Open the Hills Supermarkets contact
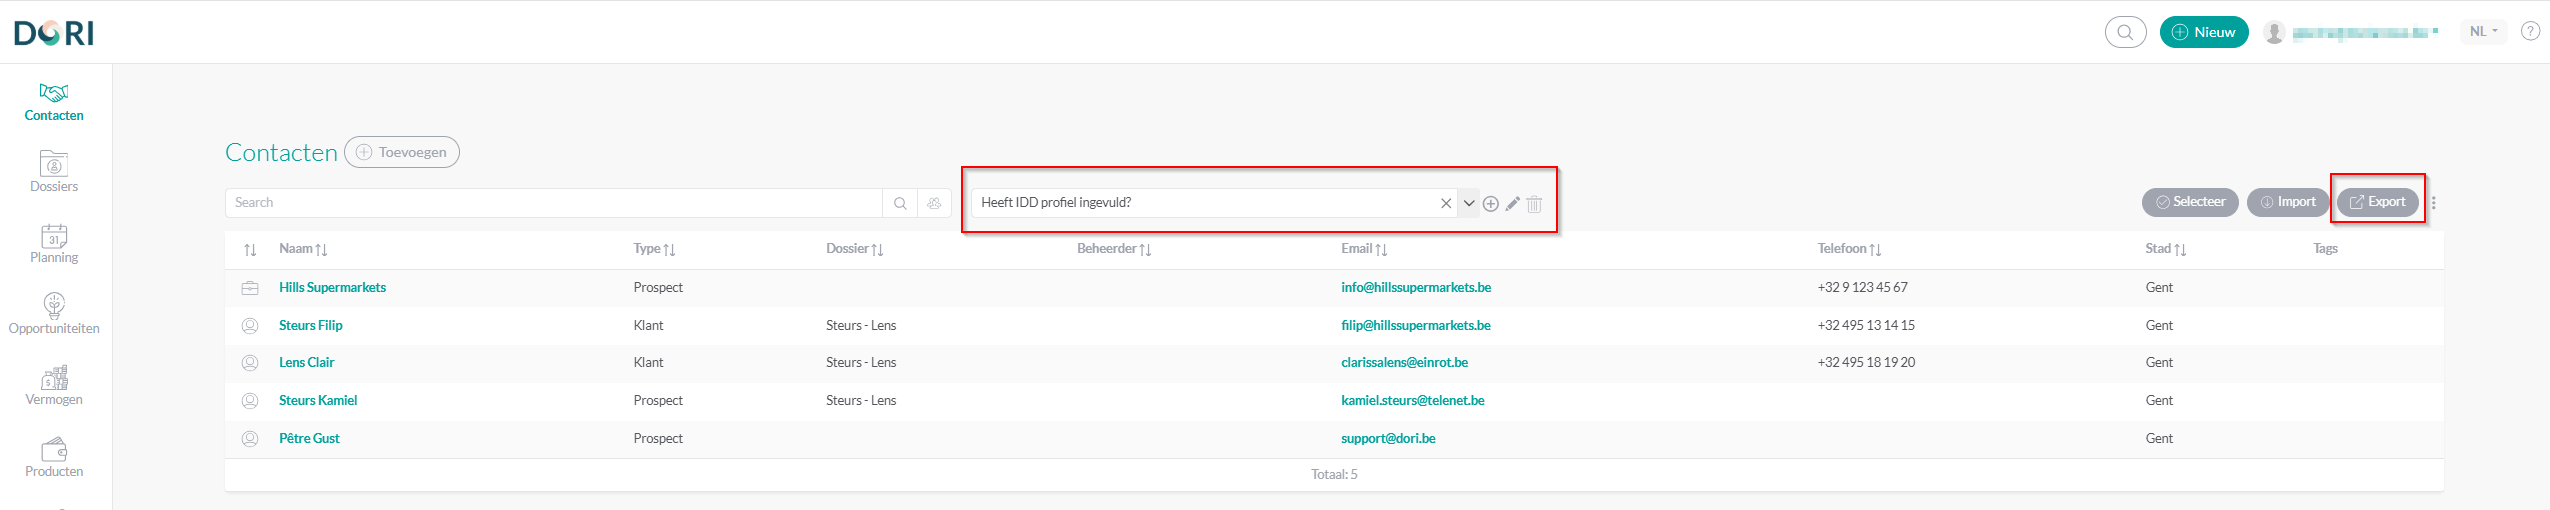The height and width of the screenshot is (510, 2550). [332, 288]
